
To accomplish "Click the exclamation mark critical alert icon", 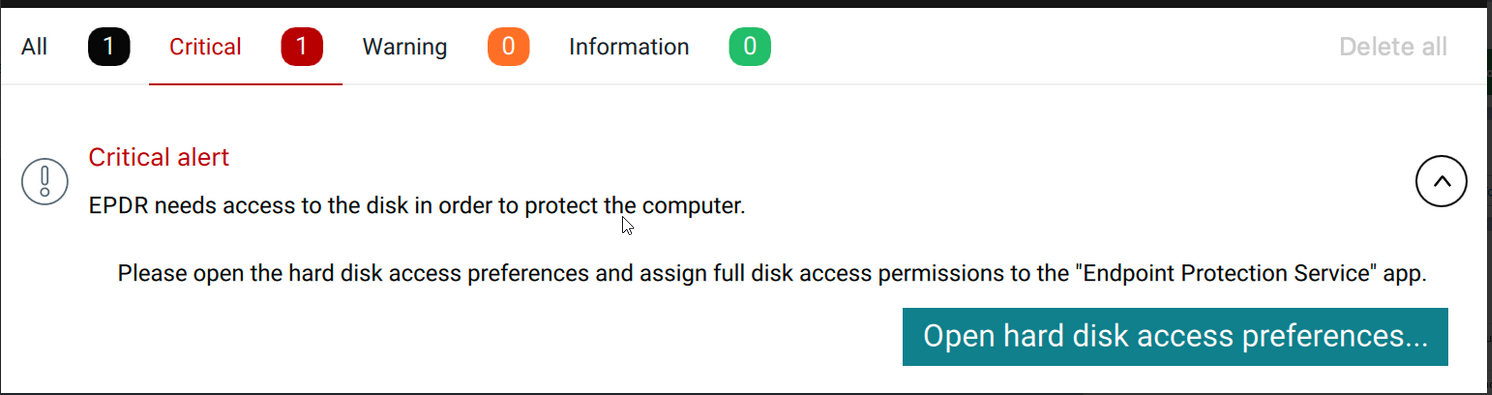I will 45,182.
